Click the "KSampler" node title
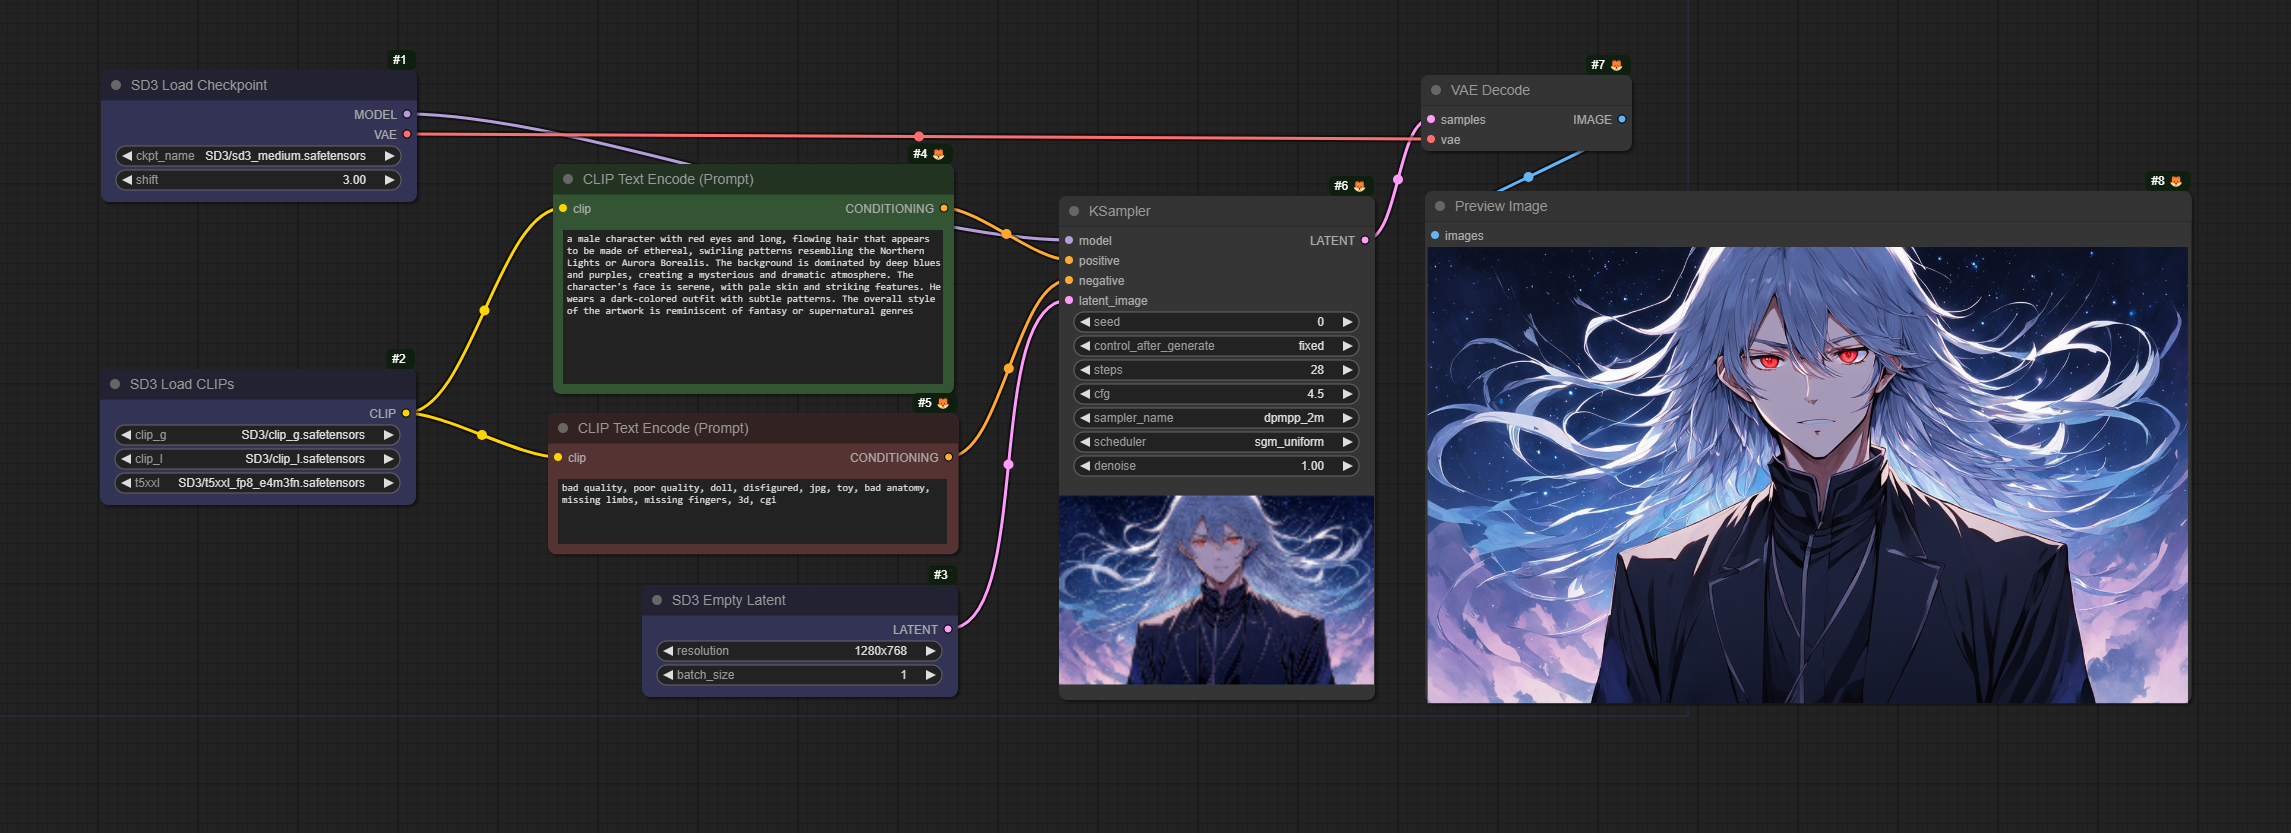This screenshot has width=2291, height=833. pyautogui.click(x=1119, y=211)
